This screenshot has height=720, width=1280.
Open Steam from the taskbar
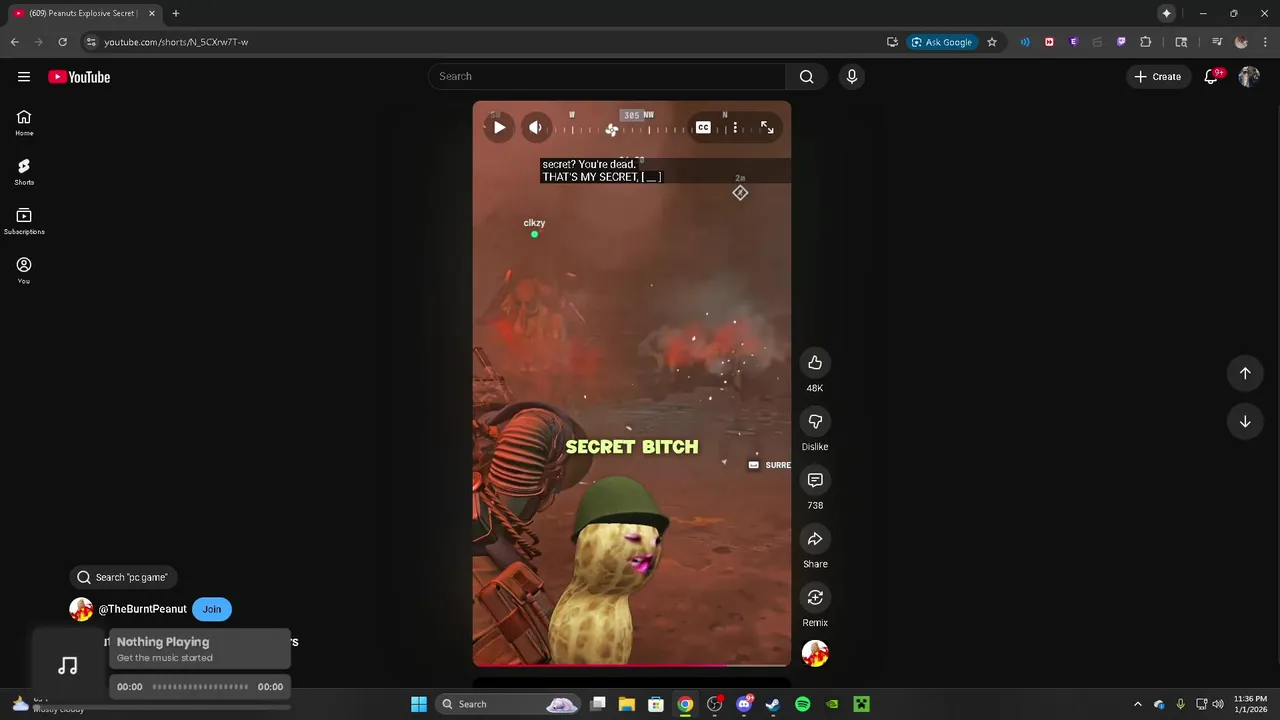[773, 704]
